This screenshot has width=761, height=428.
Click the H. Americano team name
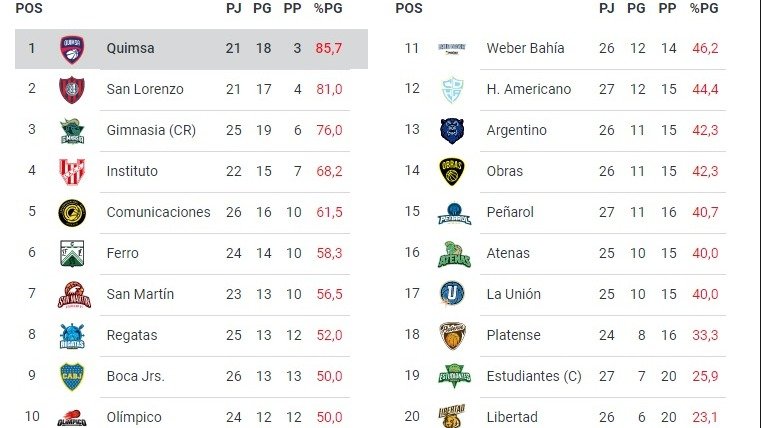point(529,89)
